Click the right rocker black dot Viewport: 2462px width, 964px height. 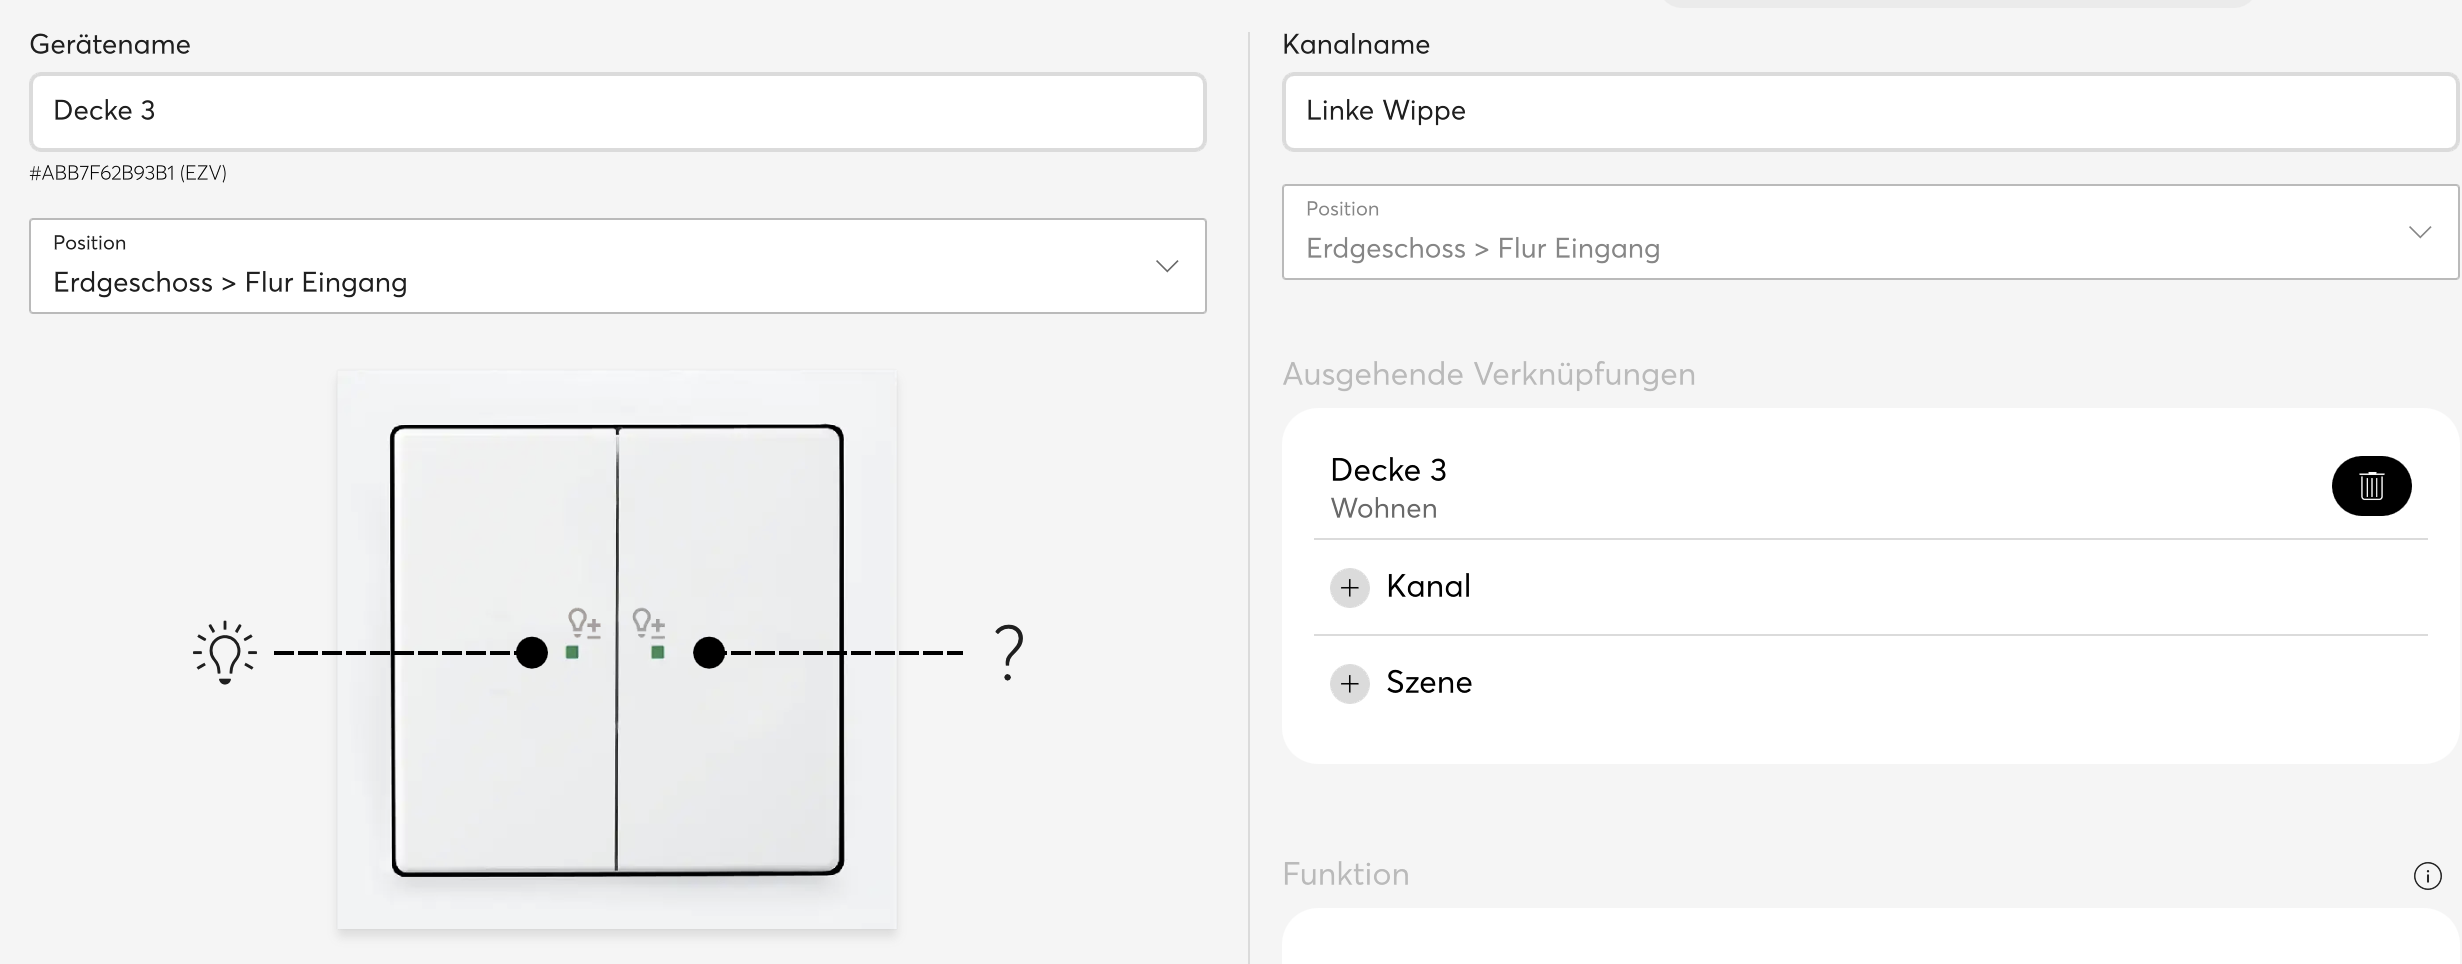coord(709,653)
